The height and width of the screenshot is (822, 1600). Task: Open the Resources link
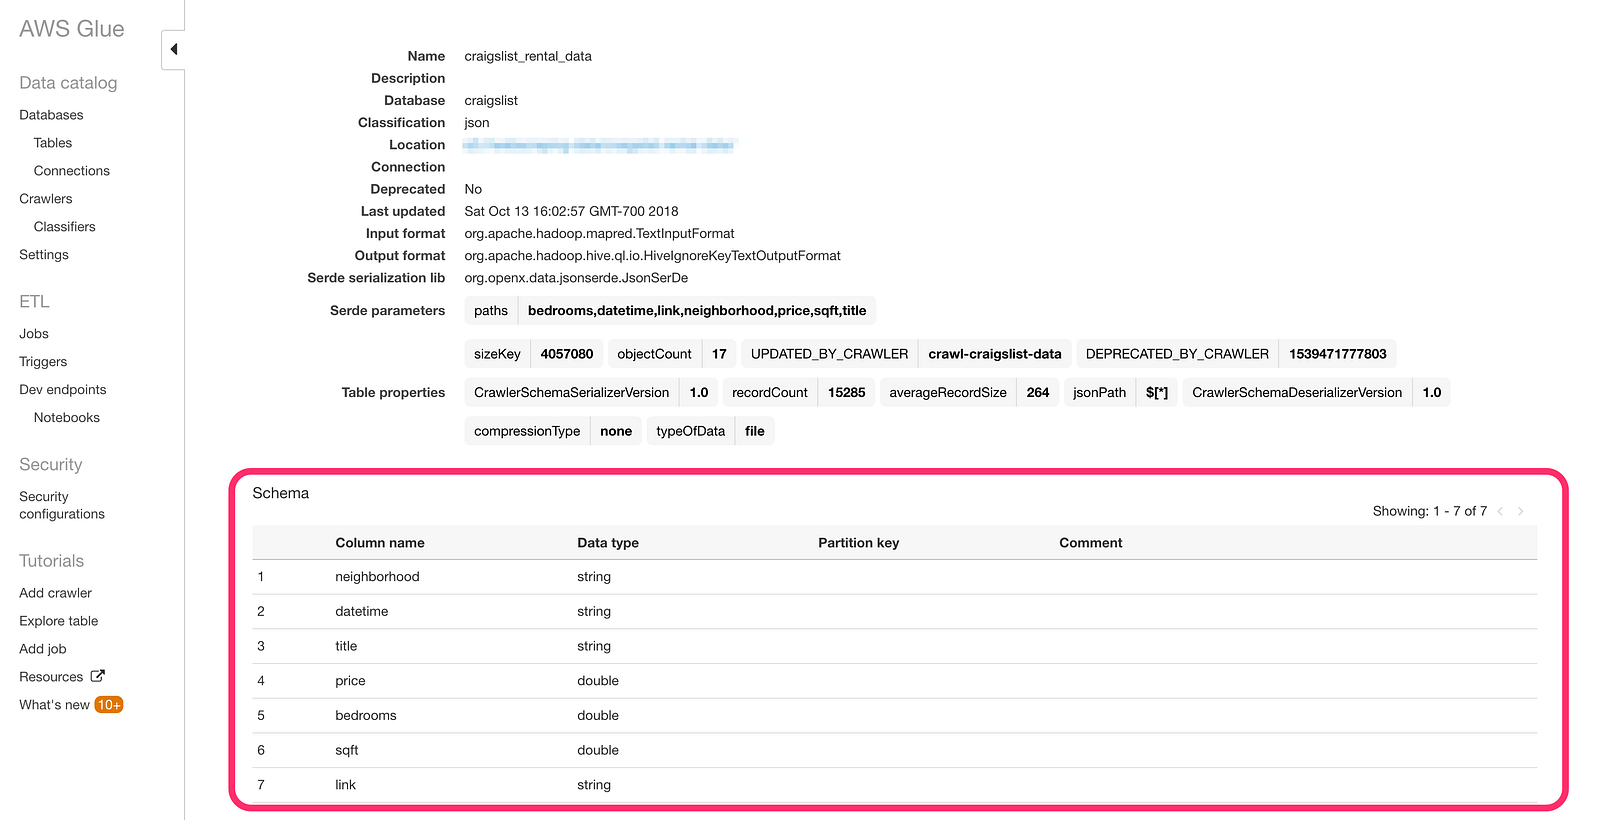click(x=51, y=677)
